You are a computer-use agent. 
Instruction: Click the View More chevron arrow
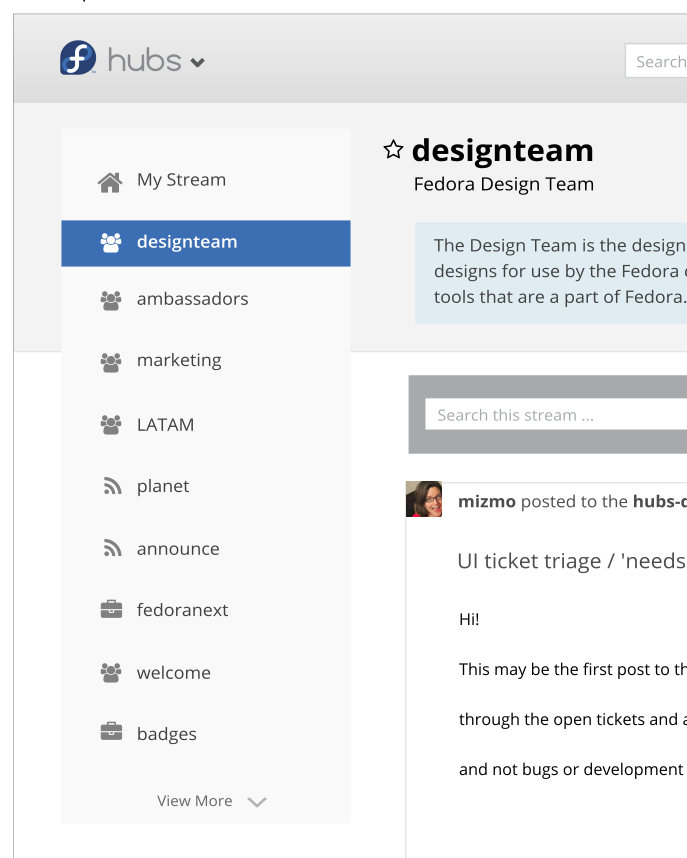pos(257,802)
